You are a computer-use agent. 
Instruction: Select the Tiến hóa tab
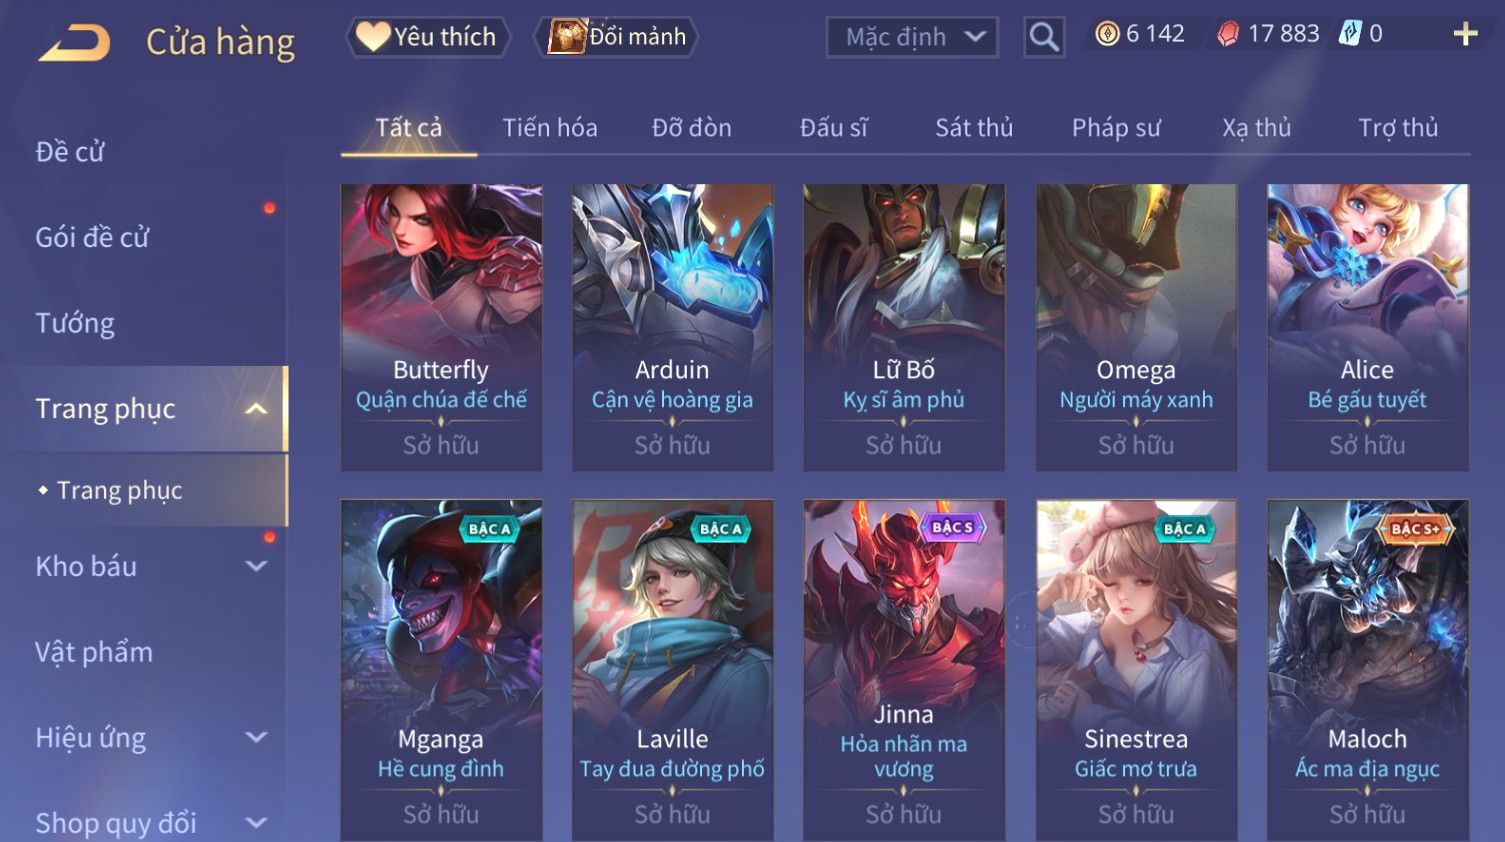[550, 128]
